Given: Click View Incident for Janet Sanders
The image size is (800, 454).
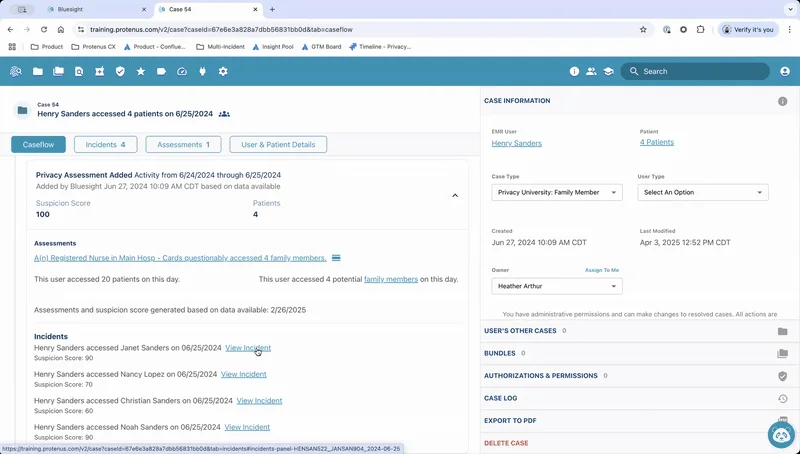Looking at the screenshot, I should point(247,348).
